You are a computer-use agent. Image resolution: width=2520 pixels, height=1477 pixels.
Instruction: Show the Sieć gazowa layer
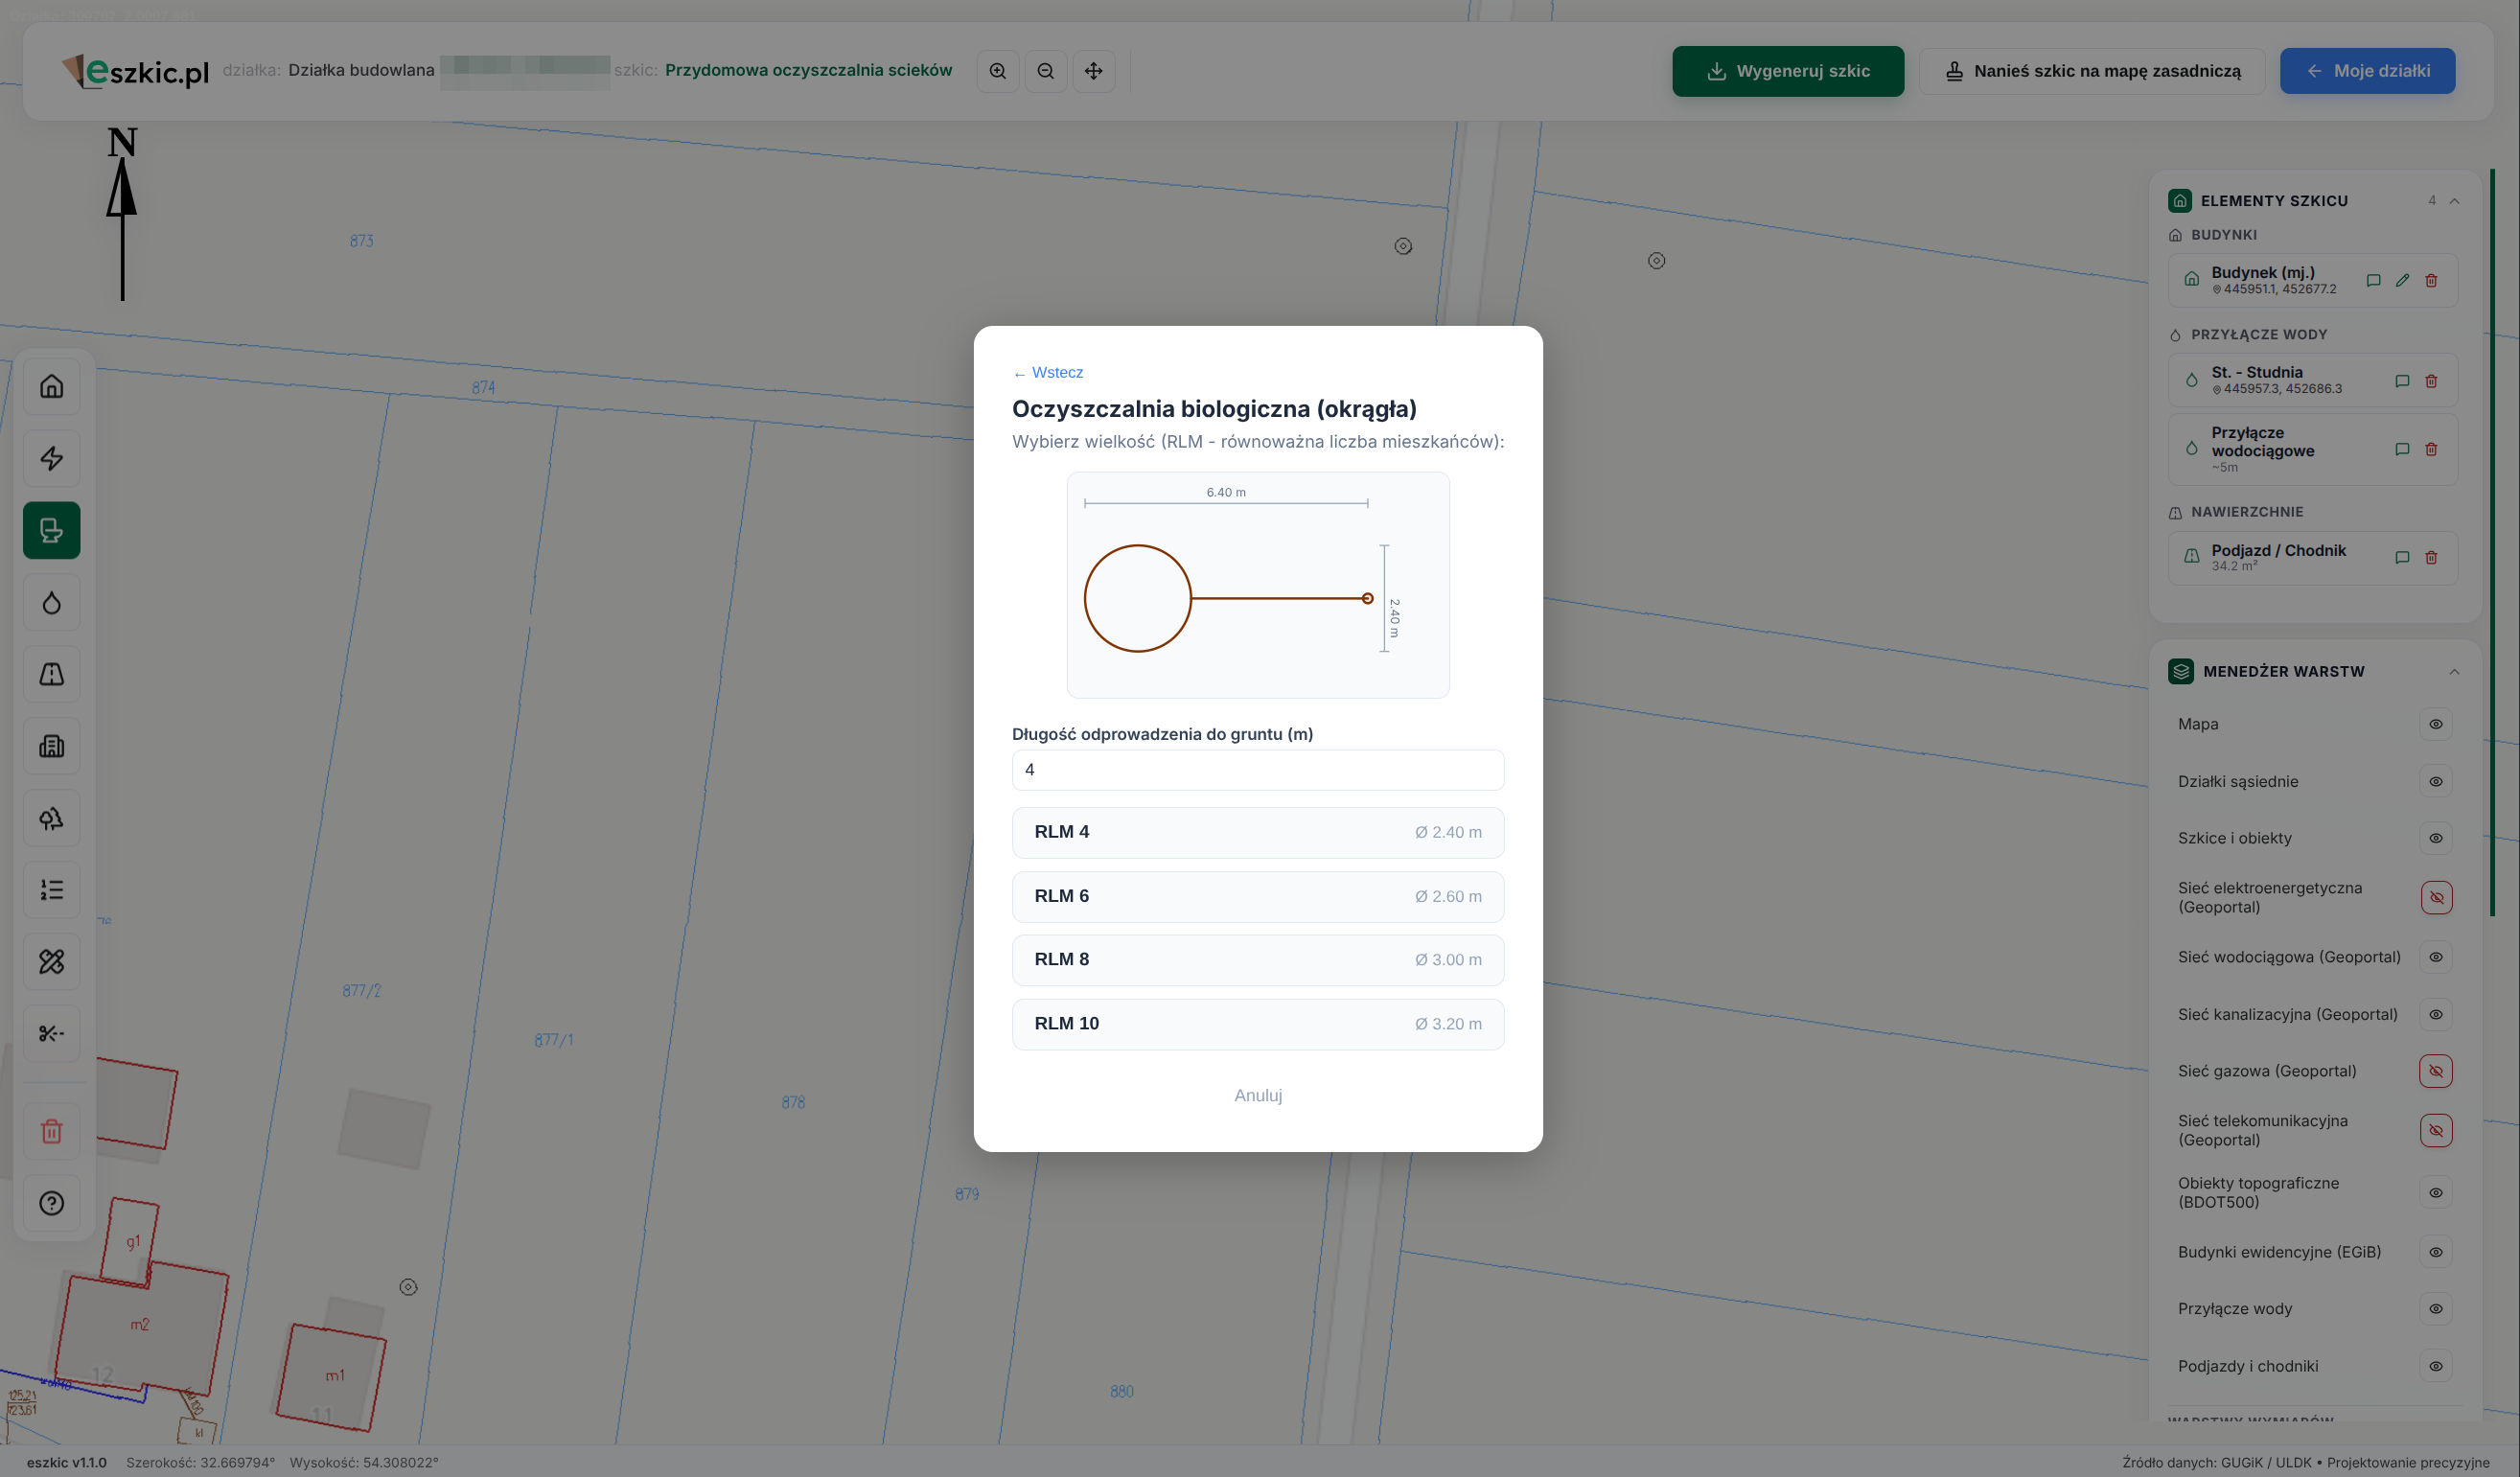coord(2437,1071)
